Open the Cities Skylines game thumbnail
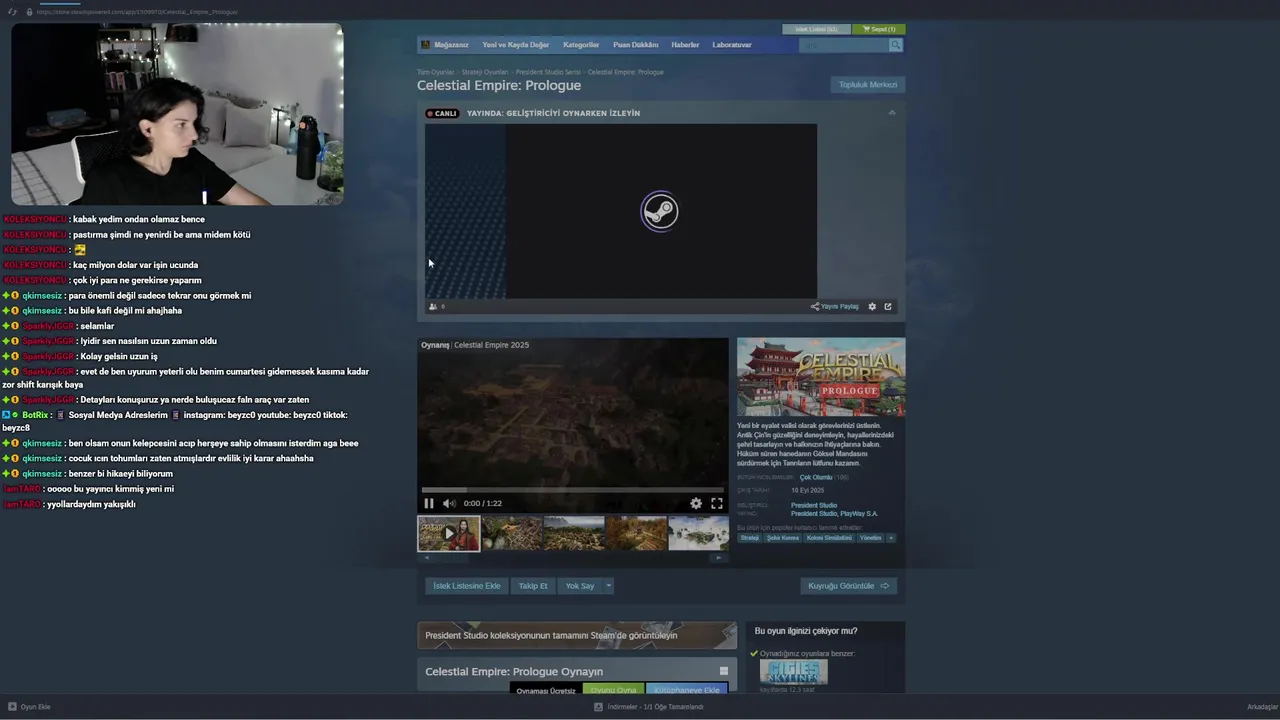Viewport: 1280px width, 720px height. click(x=793, y=672)
